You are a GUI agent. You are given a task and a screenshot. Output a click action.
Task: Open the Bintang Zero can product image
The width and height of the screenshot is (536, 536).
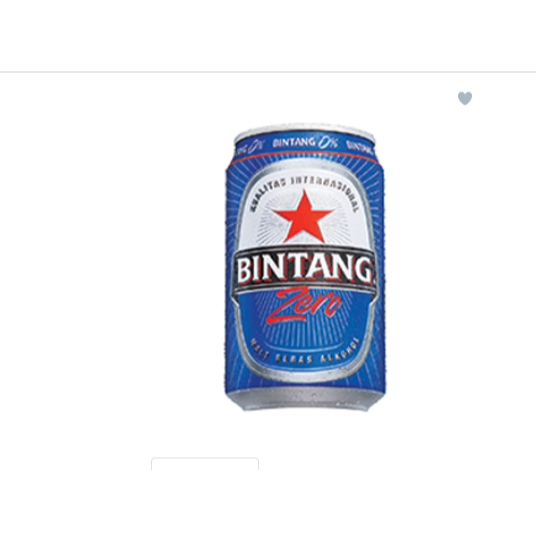click(x=305, y=267)
